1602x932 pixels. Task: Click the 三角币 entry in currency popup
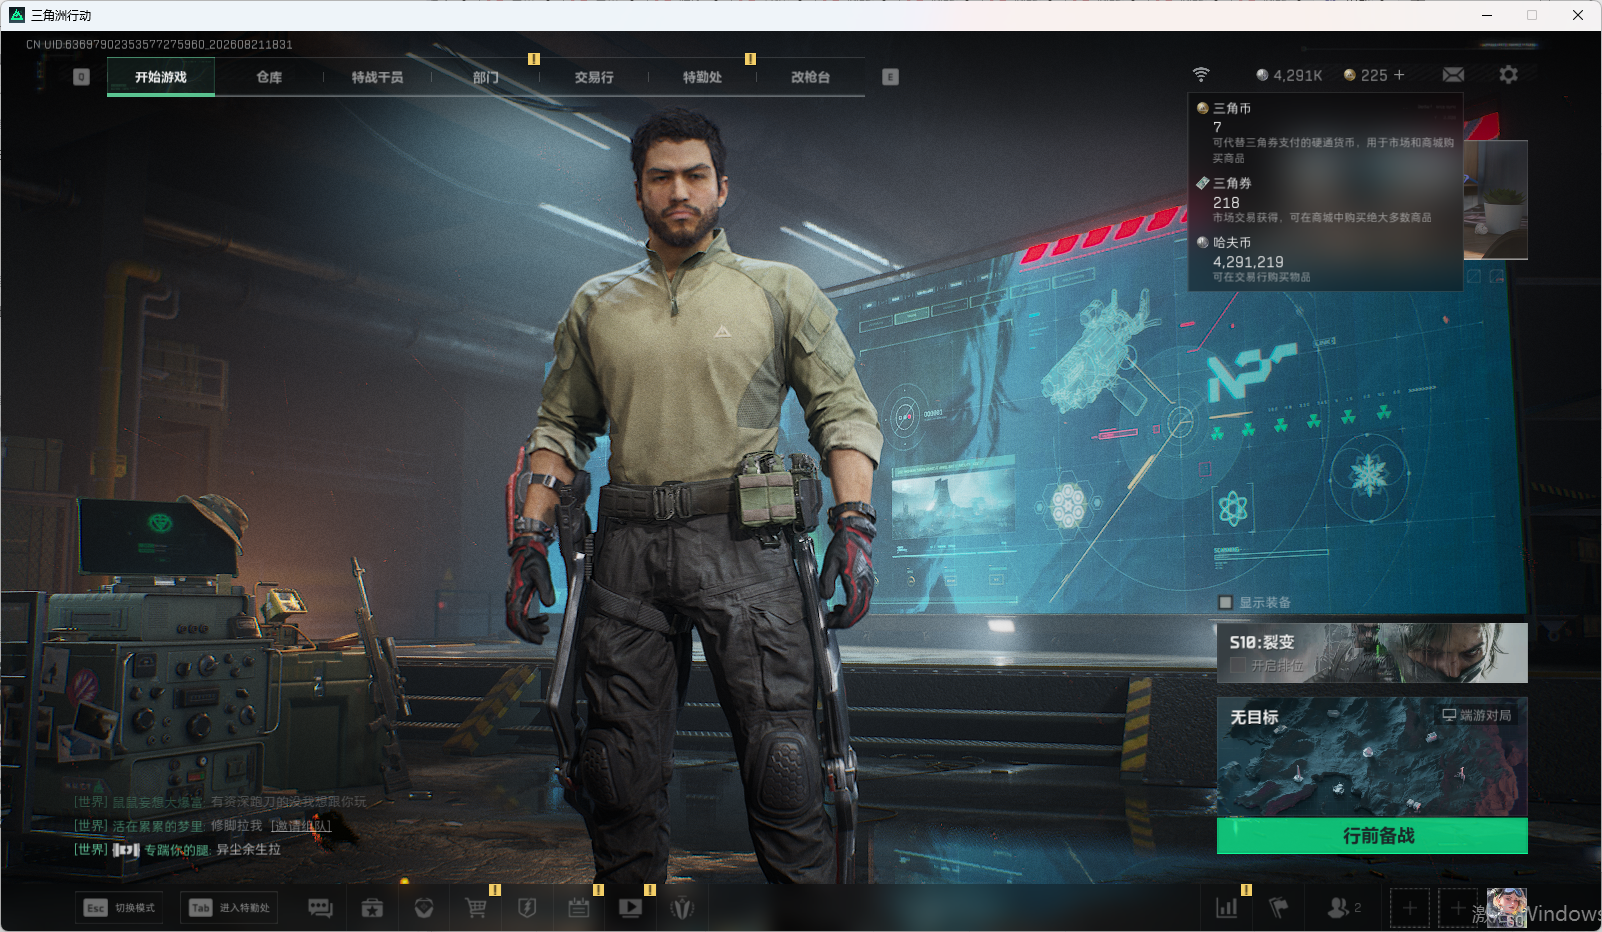(1325, 132)
